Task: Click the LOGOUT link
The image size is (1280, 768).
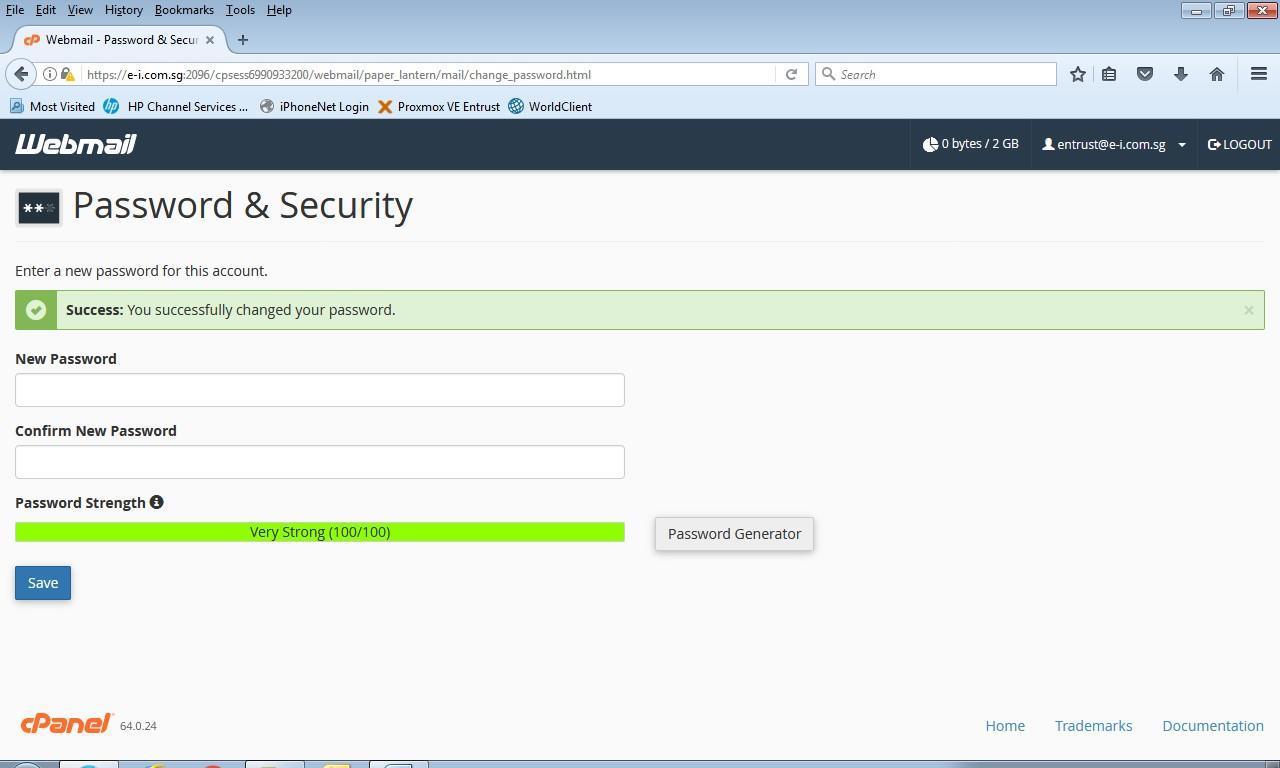Action: click(1240, 144)
